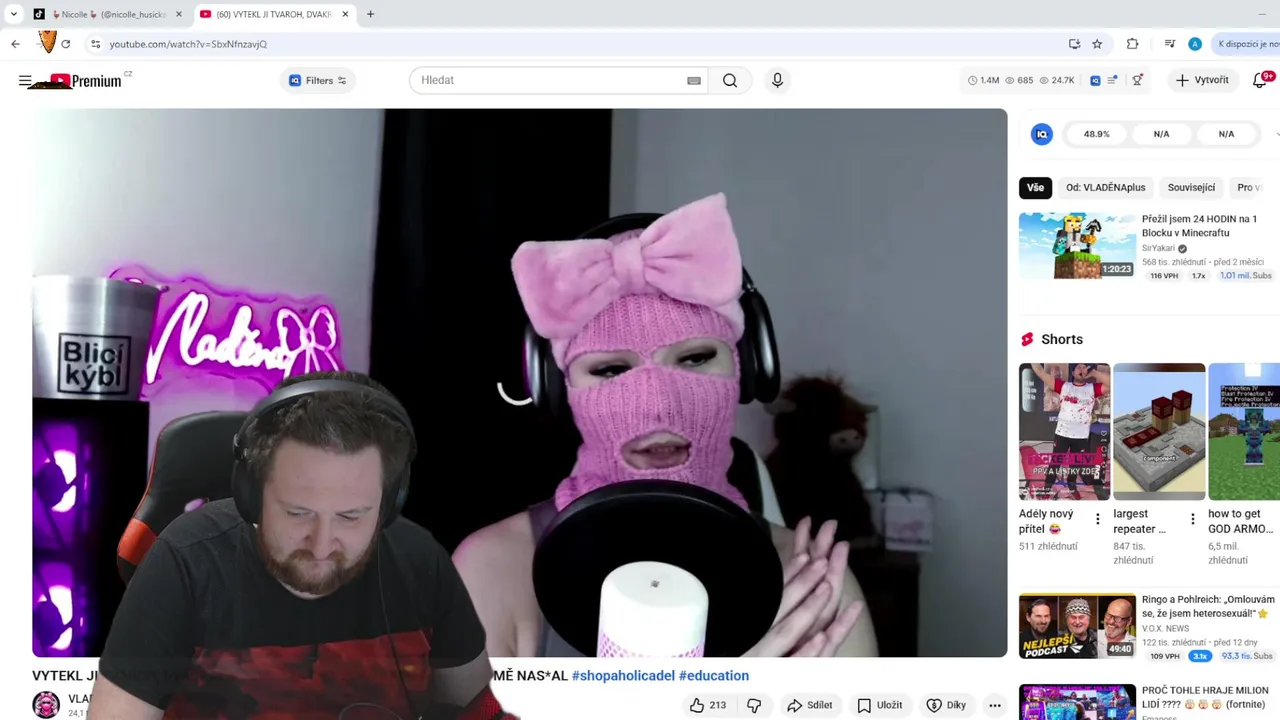Open the vidIQ trophy icon
Screen dimensions: 1280x720
click(1137, 80)
